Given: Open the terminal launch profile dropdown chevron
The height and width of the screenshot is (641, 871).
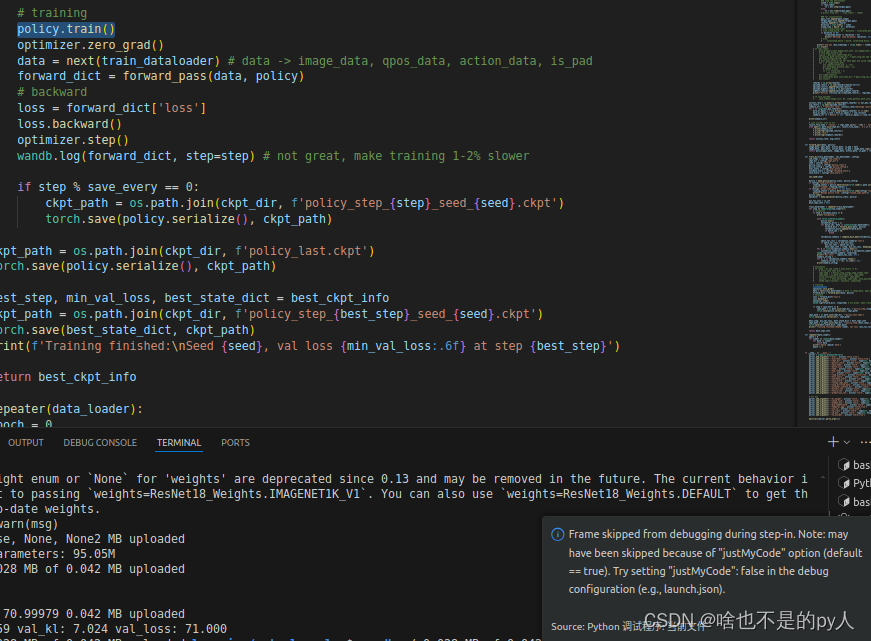Looking at the screenshot, I should 845,442.
